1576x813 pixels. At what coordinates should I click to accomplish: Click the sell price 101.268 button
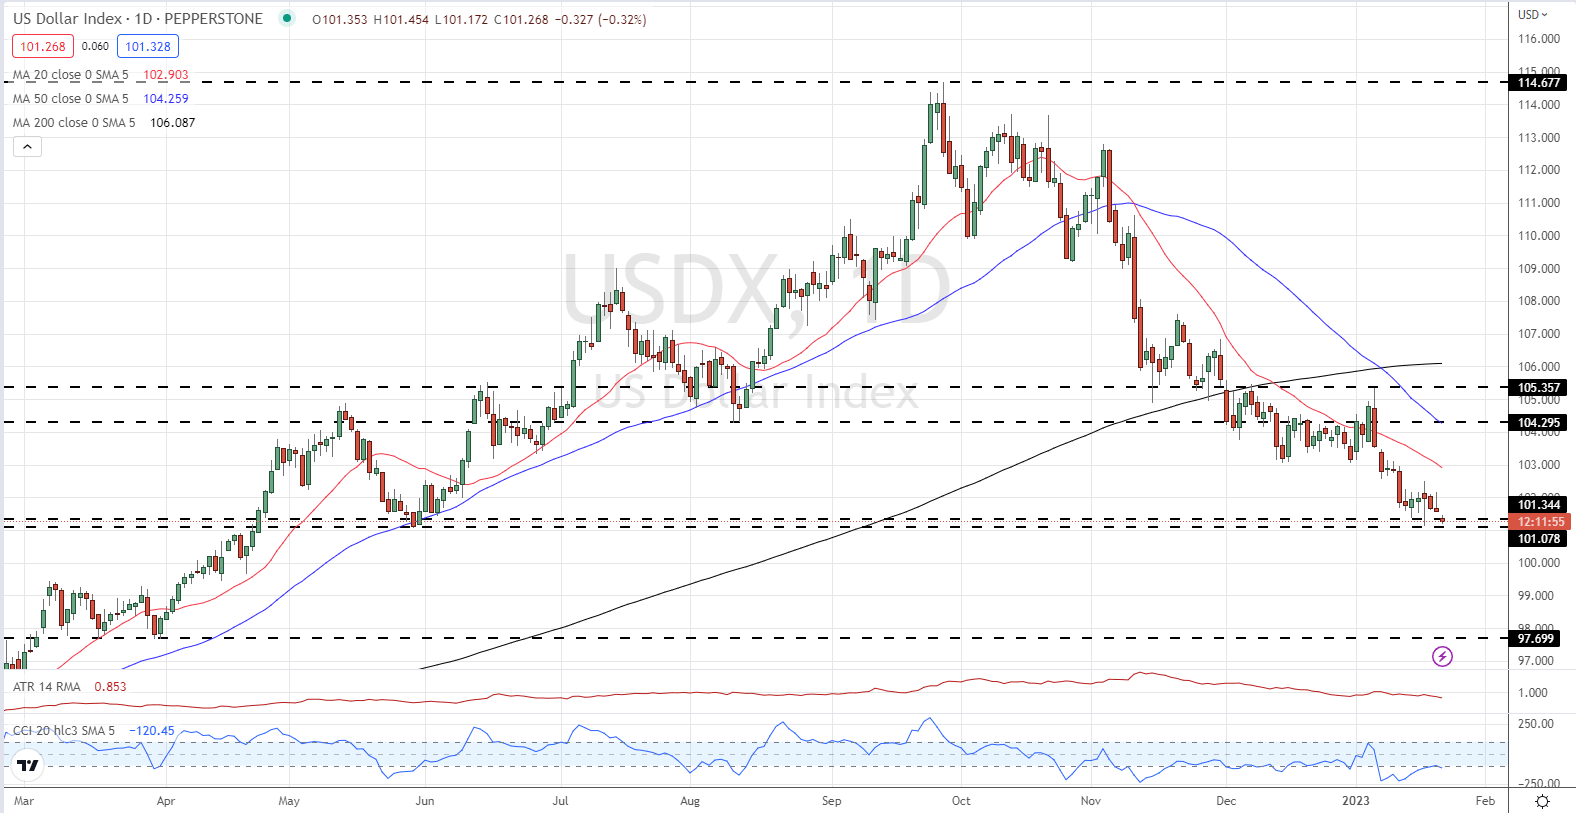pos(43,46)
